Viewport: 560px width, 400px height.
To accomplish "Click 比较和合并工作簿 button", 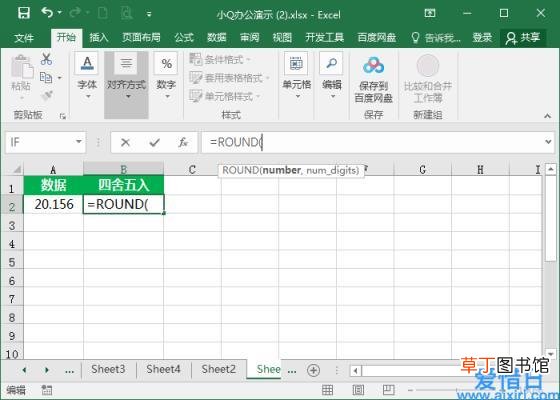I will [428, 79].
